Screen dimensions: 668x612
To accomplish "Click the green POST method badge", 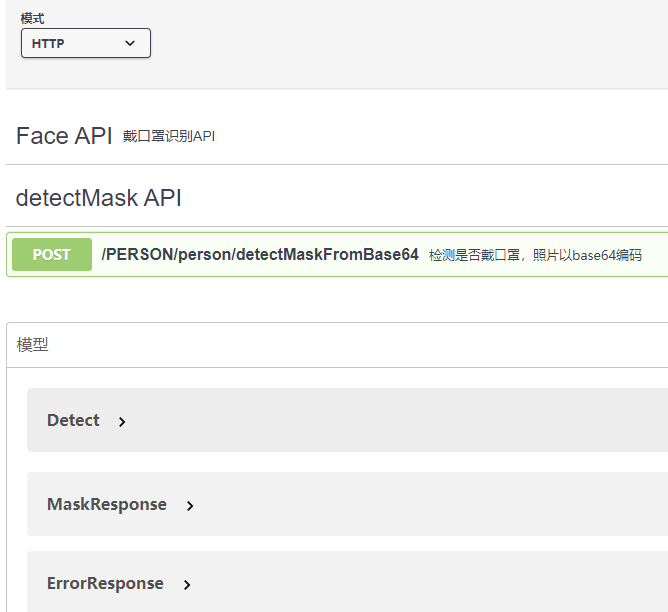I will (x=52, y=254).
